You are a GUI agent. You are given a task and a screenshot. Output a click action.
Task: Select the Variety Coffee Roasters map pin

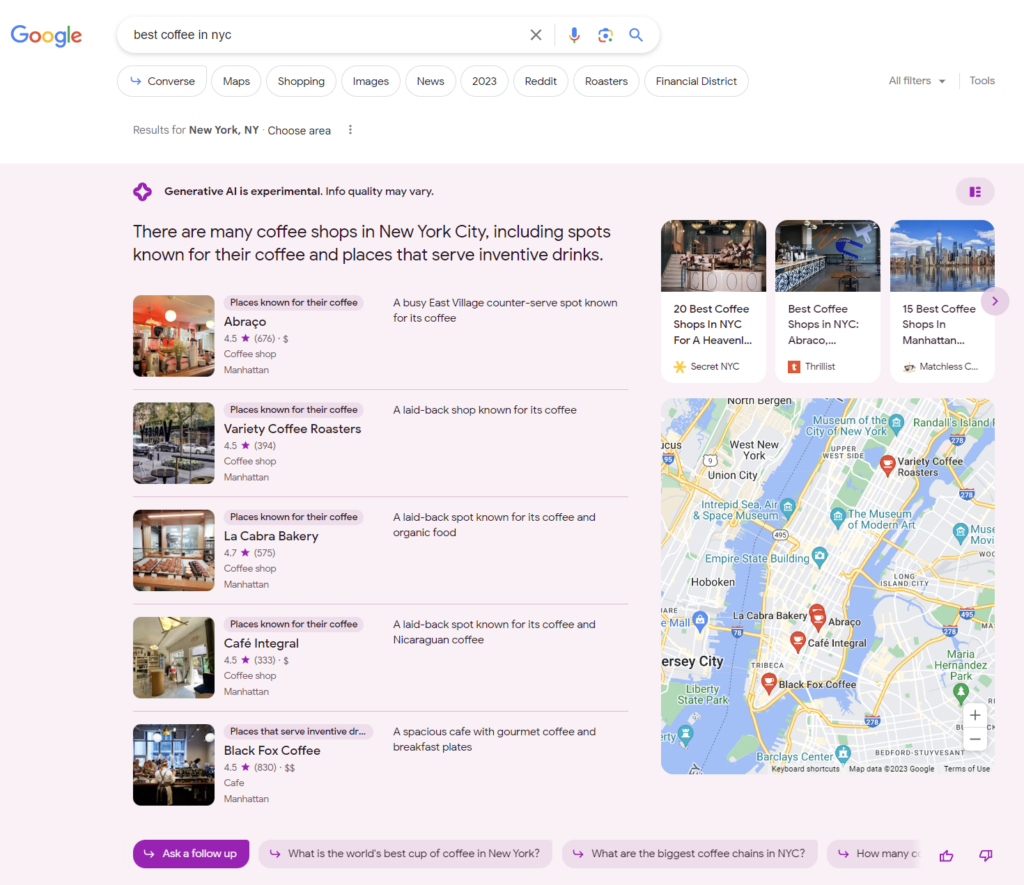887,466
